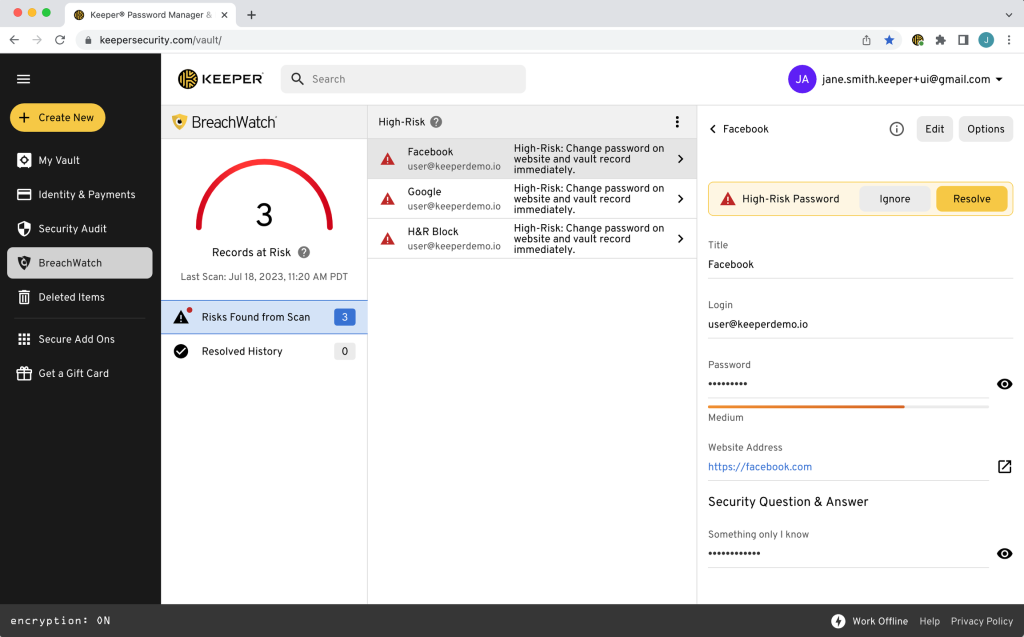Click the BreachWatch shield logo
The height and width of the screenshot is (637, 1024).
[x=179, y=122]
